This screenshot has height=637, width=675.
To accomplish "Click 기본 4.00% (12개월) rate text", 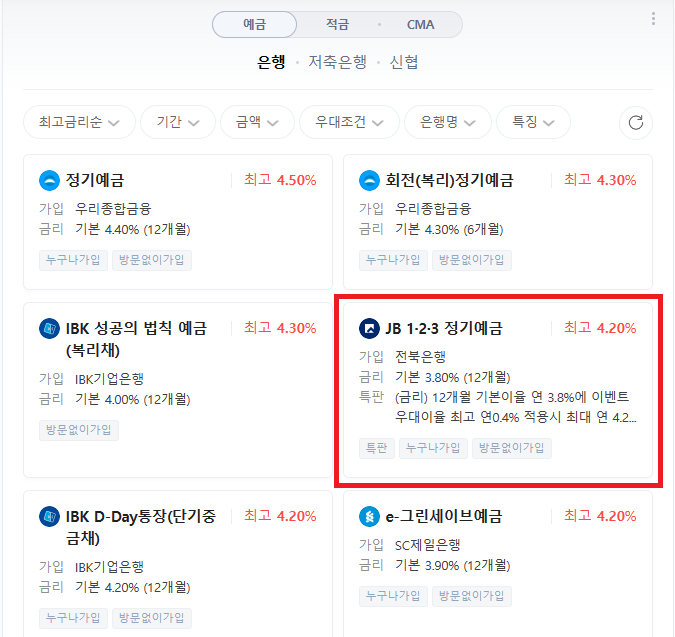I will pos(133,399).
